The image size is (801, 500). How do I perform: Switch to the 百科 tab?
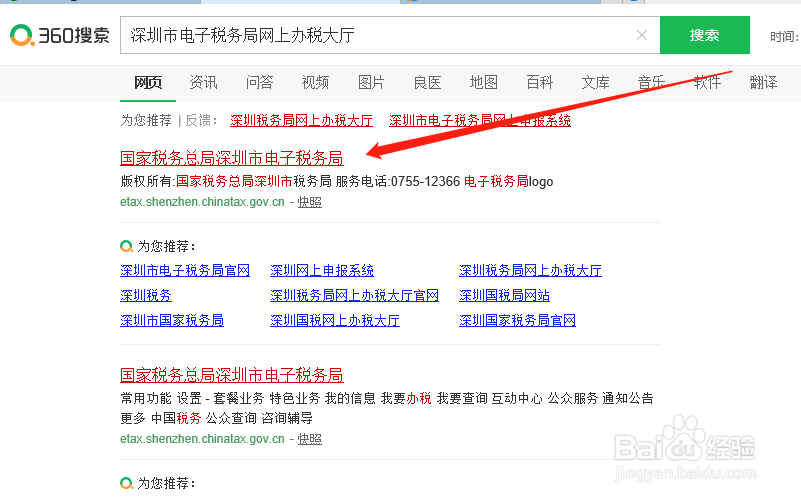click(540, 82)
